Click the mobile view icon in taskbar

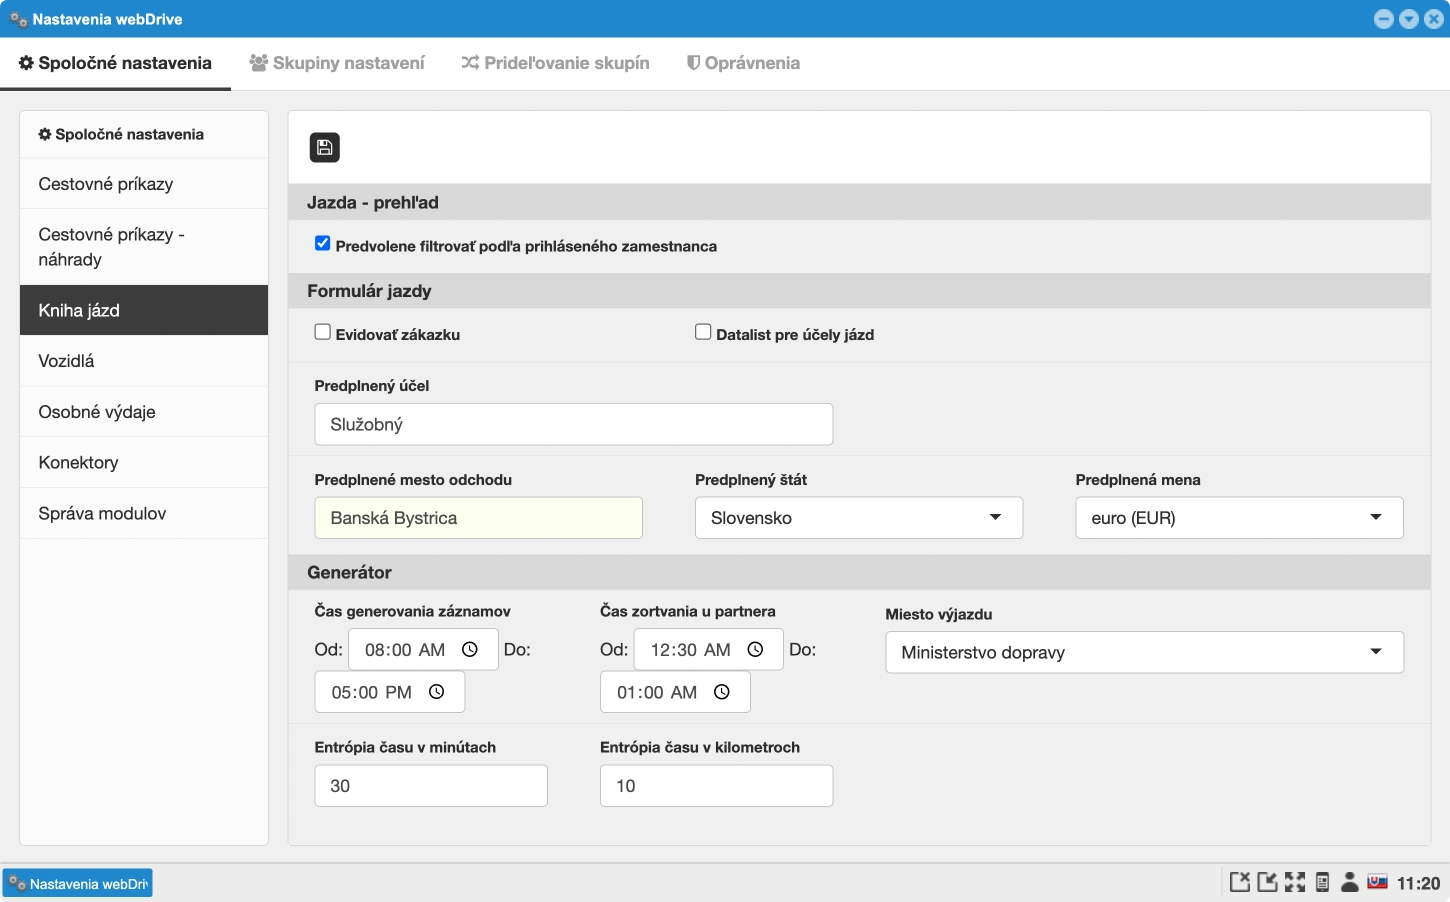point(1322,882)
